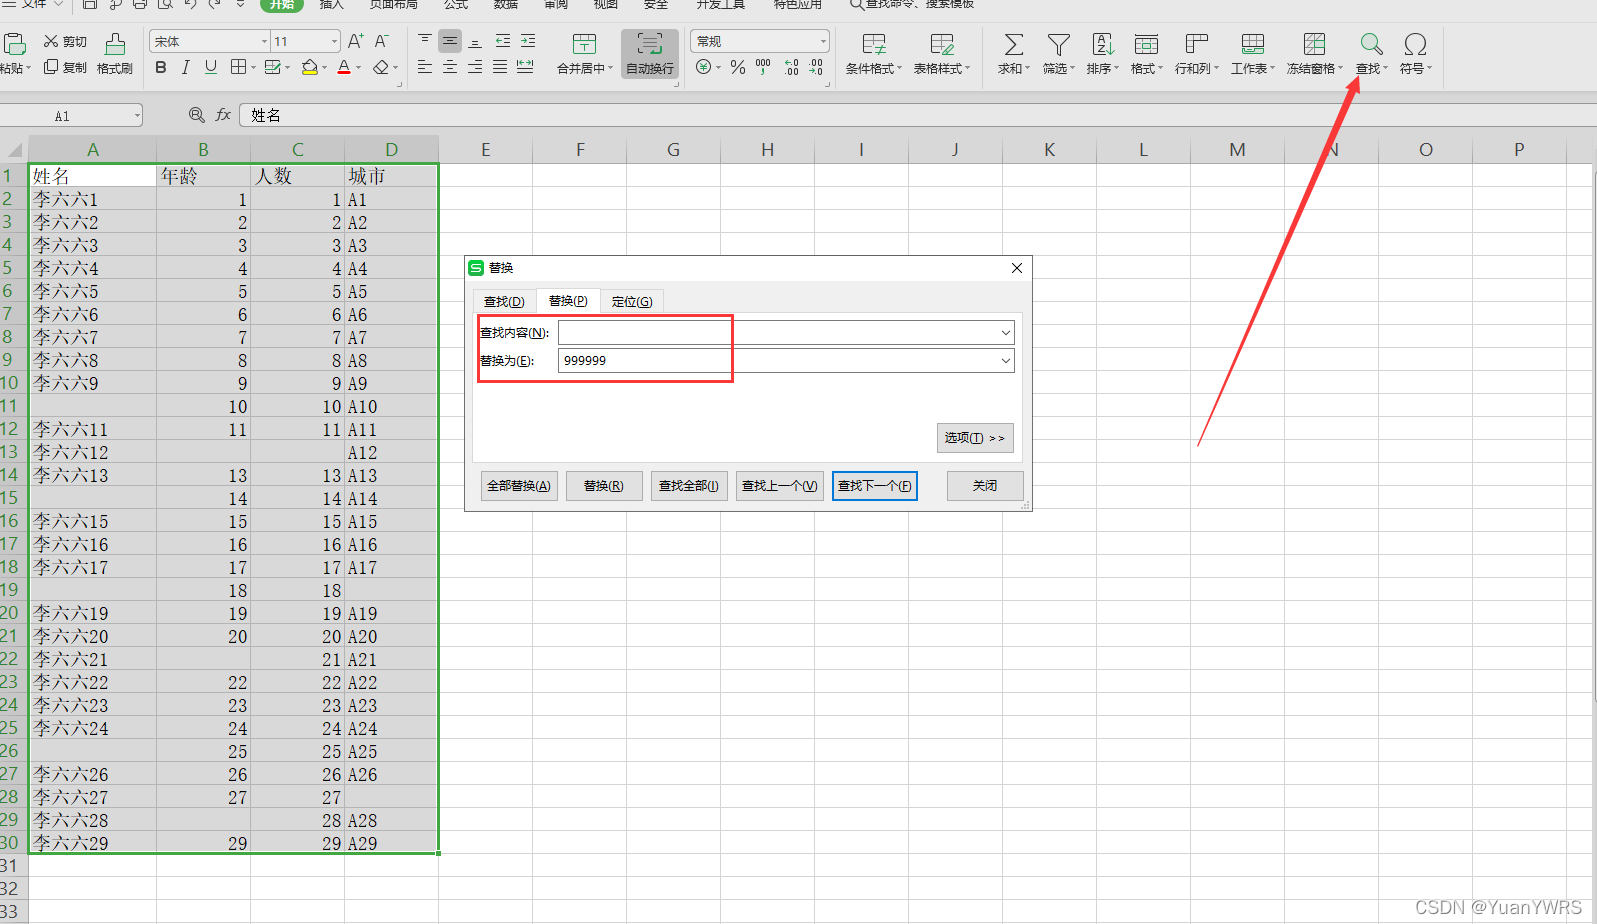The image size is (1597, 924).
Task: Open the Formulas (公式) ribbon tab
Action: [456, 4]
